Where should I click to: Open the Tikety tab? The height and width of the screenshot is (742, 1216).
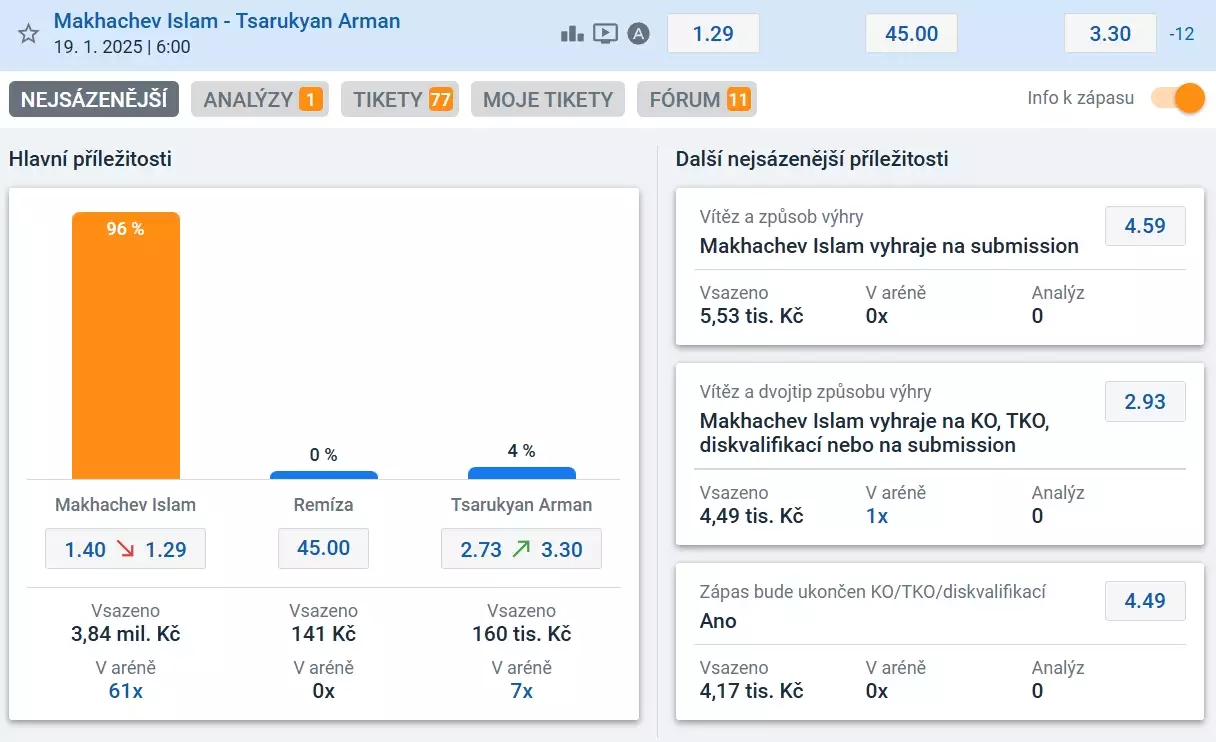click(x=399, y=99)
